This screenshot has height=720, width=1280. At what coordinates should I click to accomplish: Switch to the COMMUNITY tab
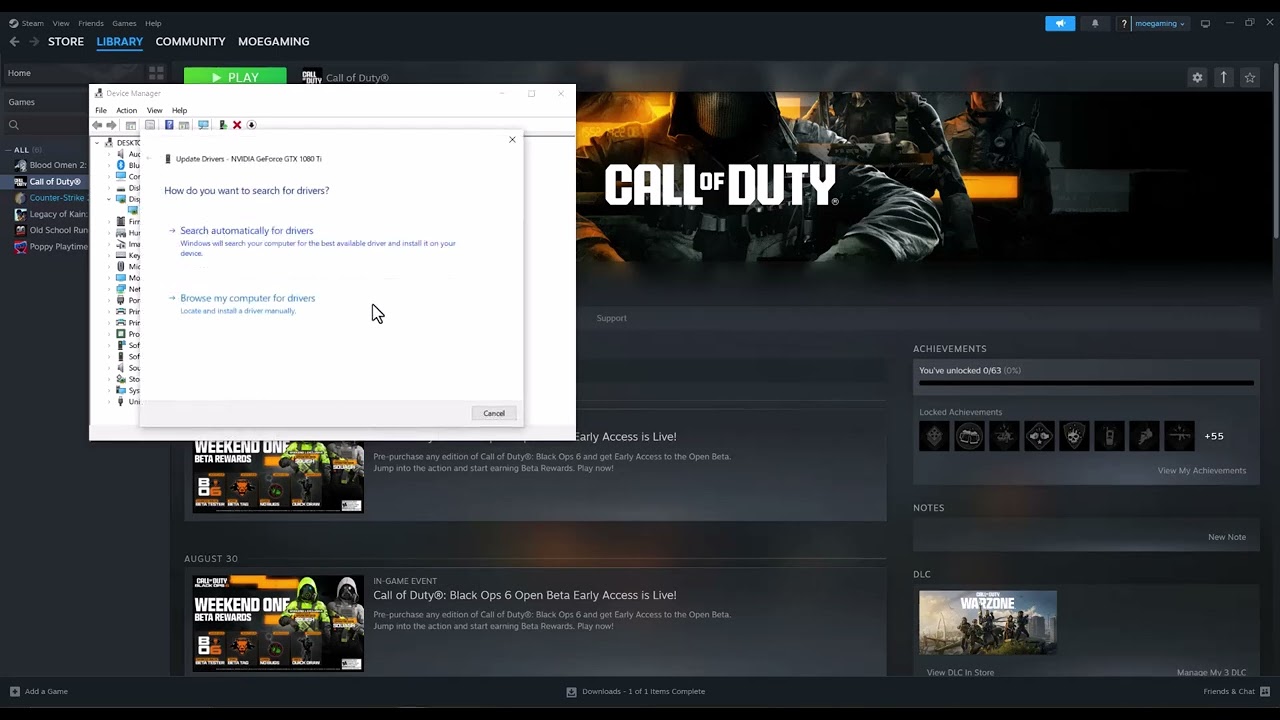tap(190, 41)
